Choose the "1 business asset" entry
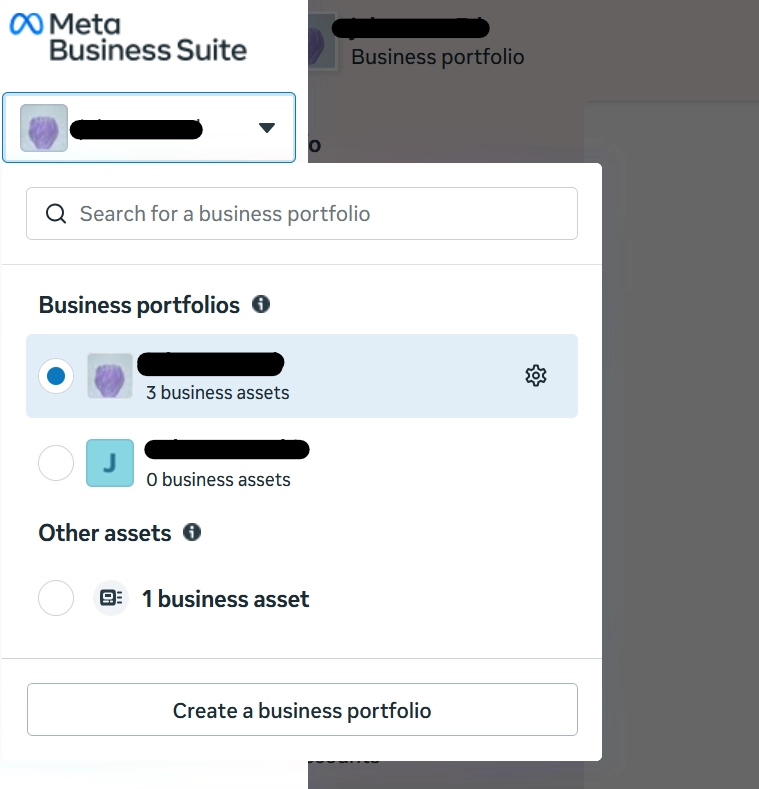 pyautogui.click(x=226, y=599)
